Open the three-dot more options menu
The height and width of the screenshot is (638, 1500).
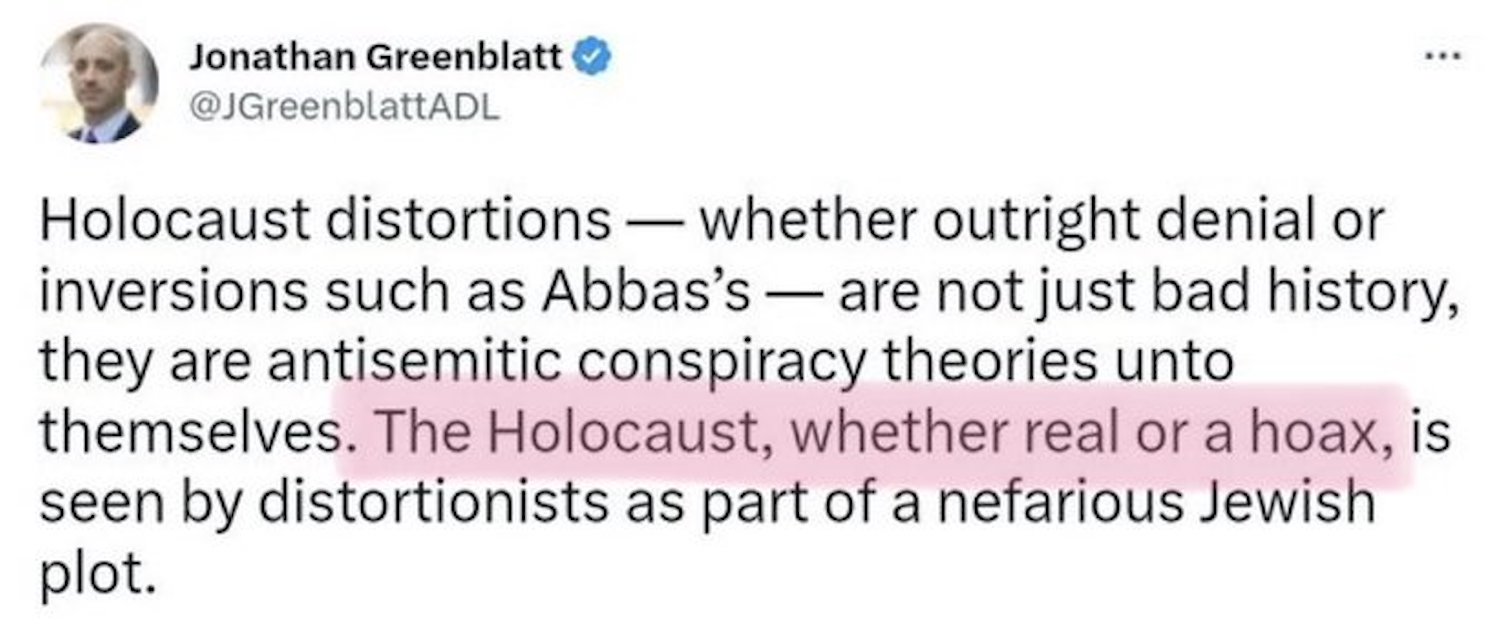click(1447, 59)
